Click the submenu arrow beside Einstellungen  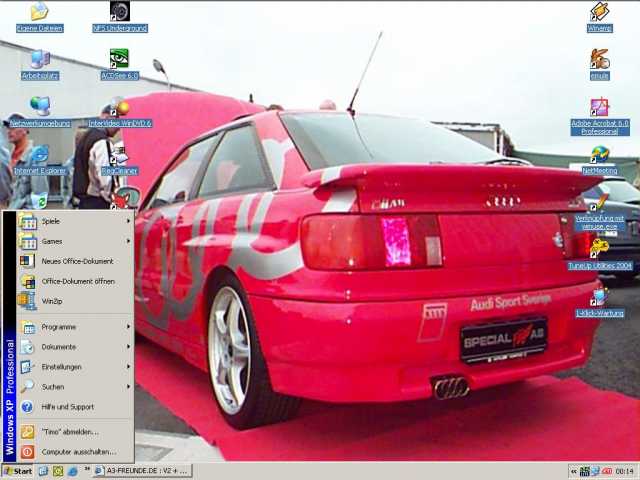(x=128, y=367)
